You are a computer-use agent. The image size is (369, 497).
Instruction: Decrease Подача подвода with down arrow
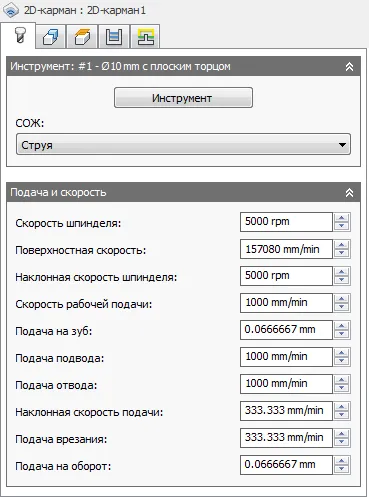(x=342, y=361)
